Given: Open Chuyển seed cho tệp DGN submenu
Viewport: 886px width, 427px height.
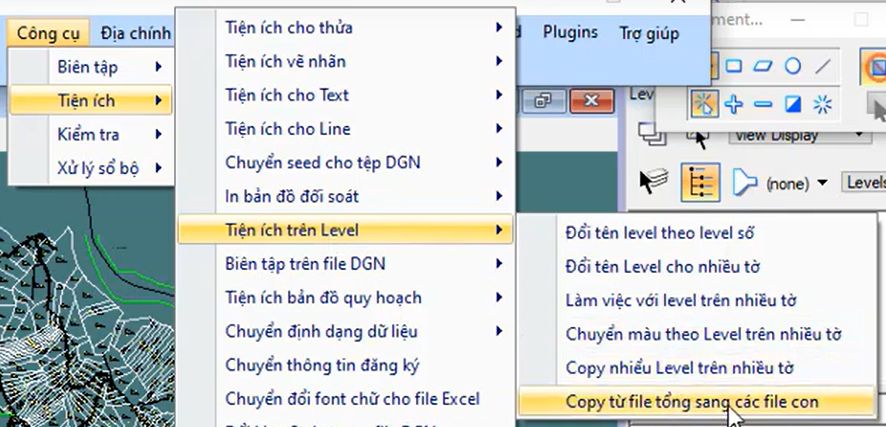Looking at the screenshot, I should [345, 163].
